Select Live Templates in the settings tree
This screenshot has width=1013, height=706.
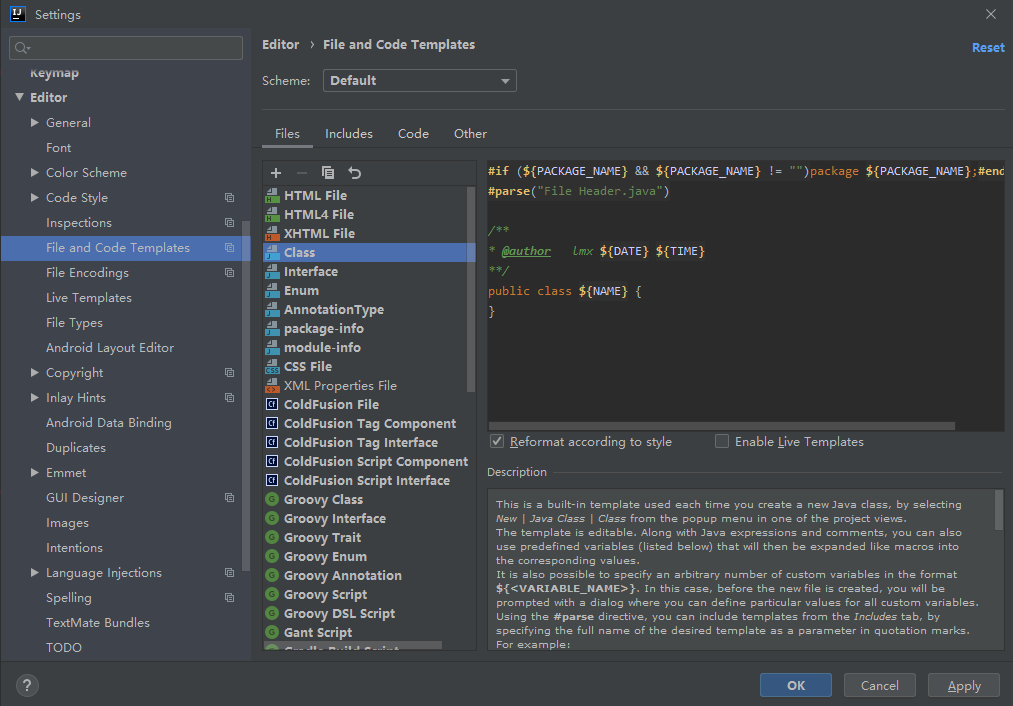tap(89, 298)
